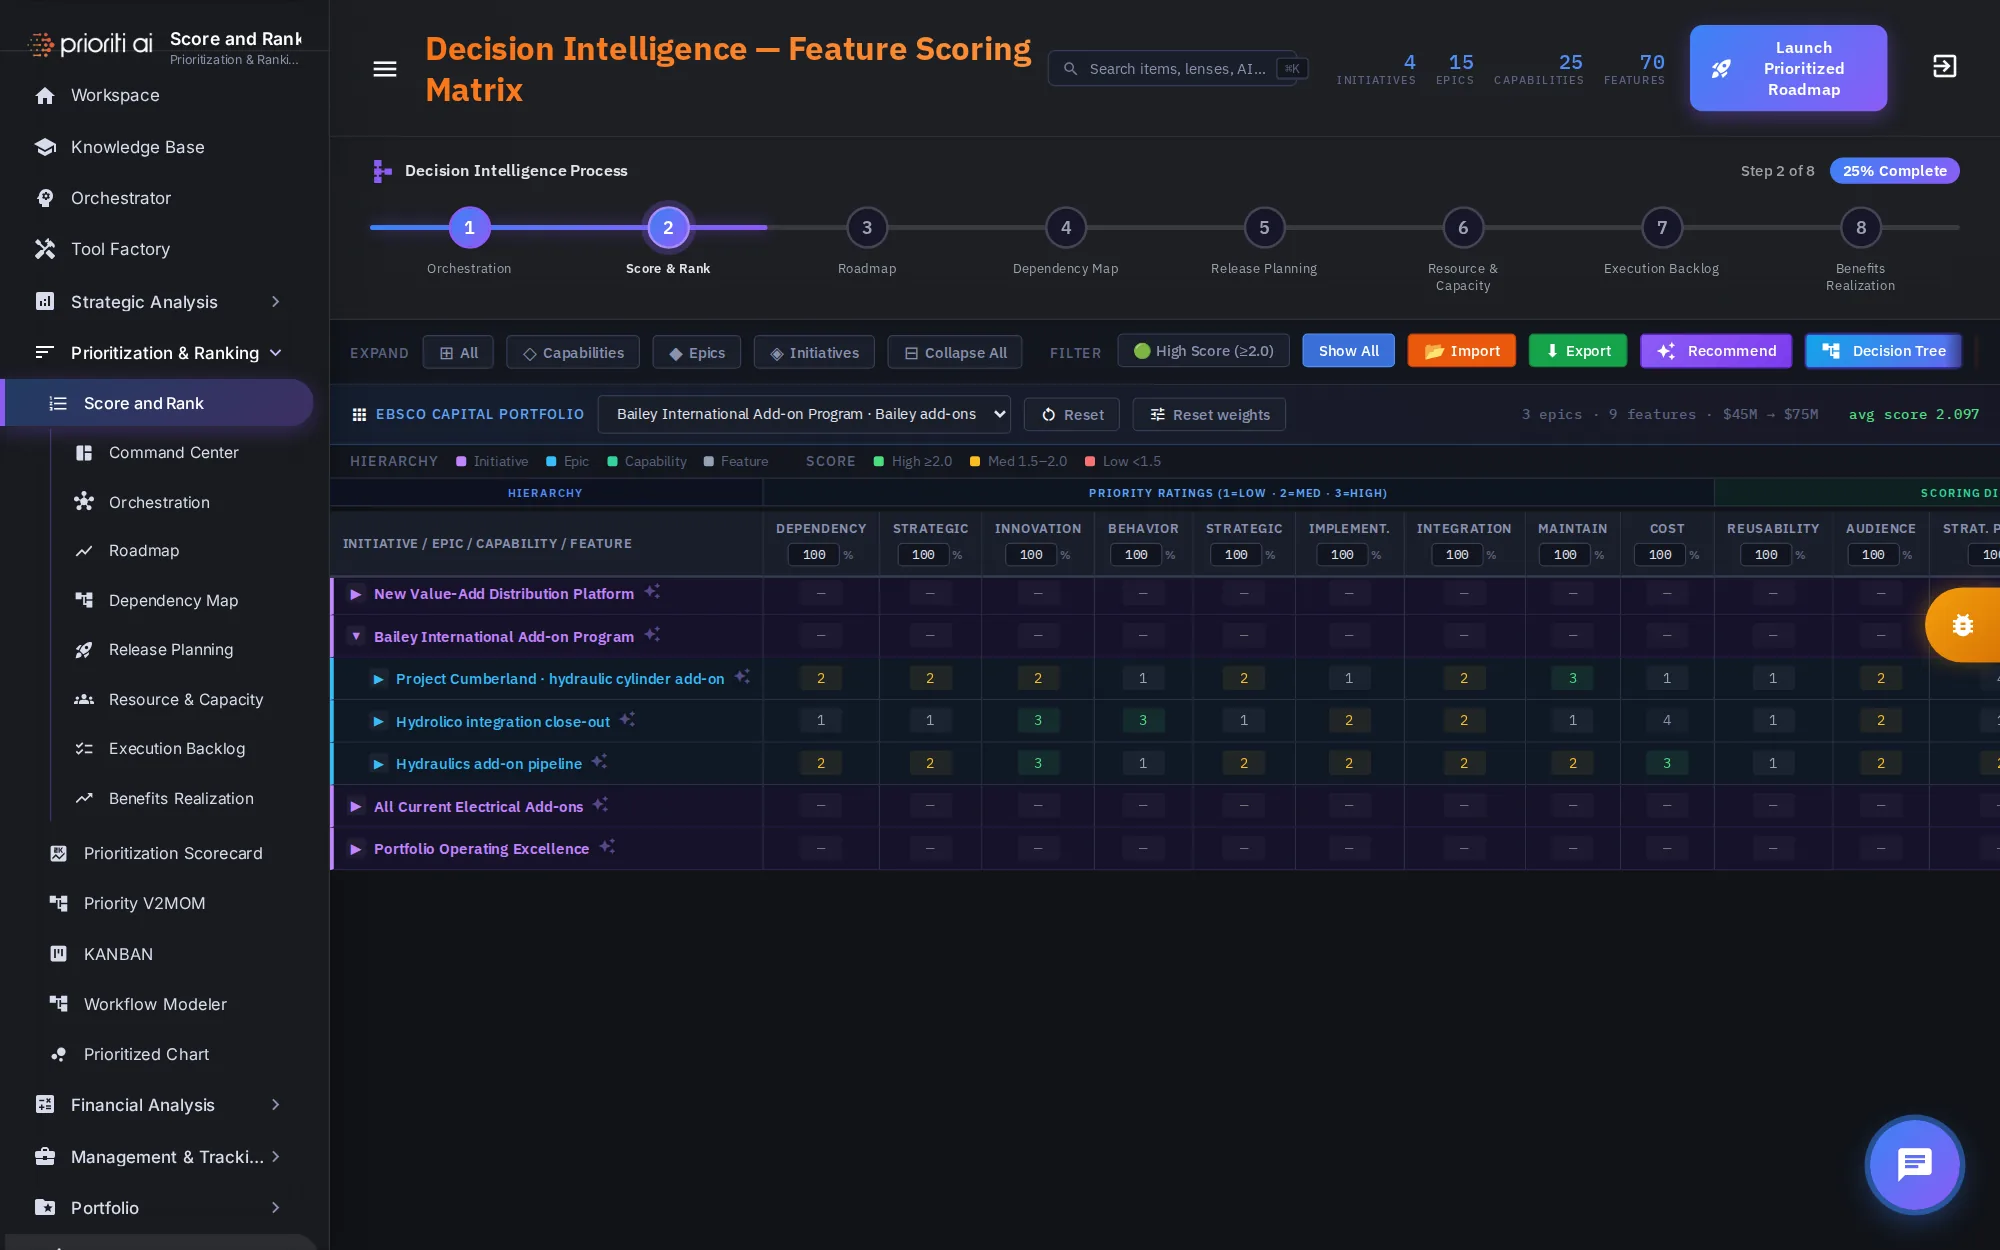Click the All expand button

pos(458,353)
